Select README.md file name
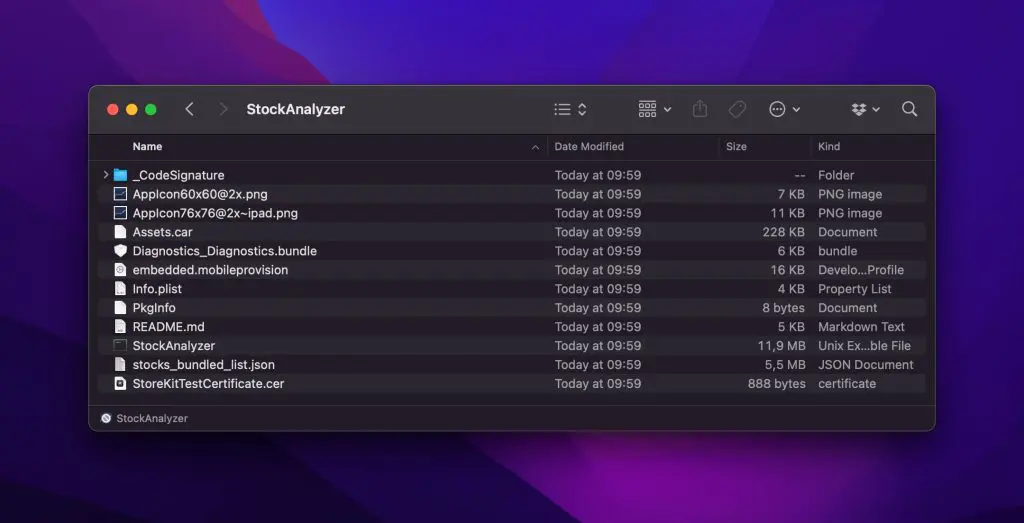The height and width of the screenshot is (523, 1024). pyautogui.click(x=168, y=326)
